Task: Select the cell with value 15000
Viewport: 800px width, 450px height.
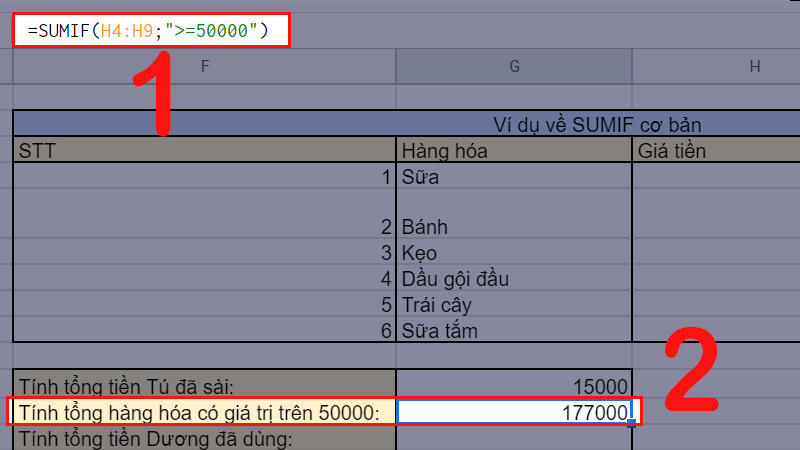Action: 514,386
